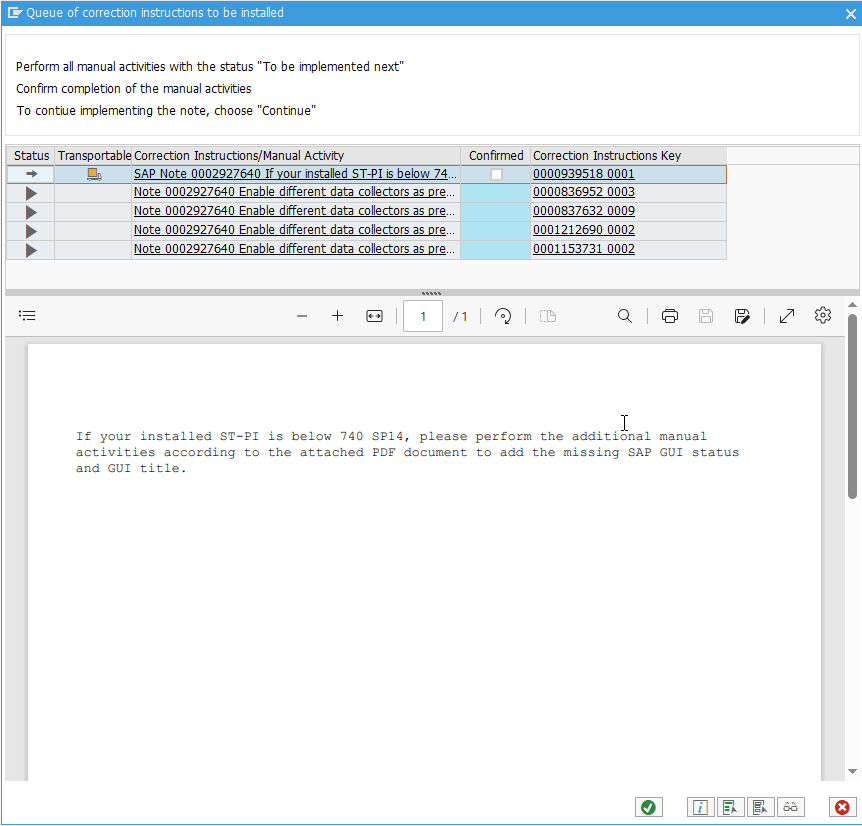Click the PDF page number field
Viewport: 862px width, 826px height.
423,316
